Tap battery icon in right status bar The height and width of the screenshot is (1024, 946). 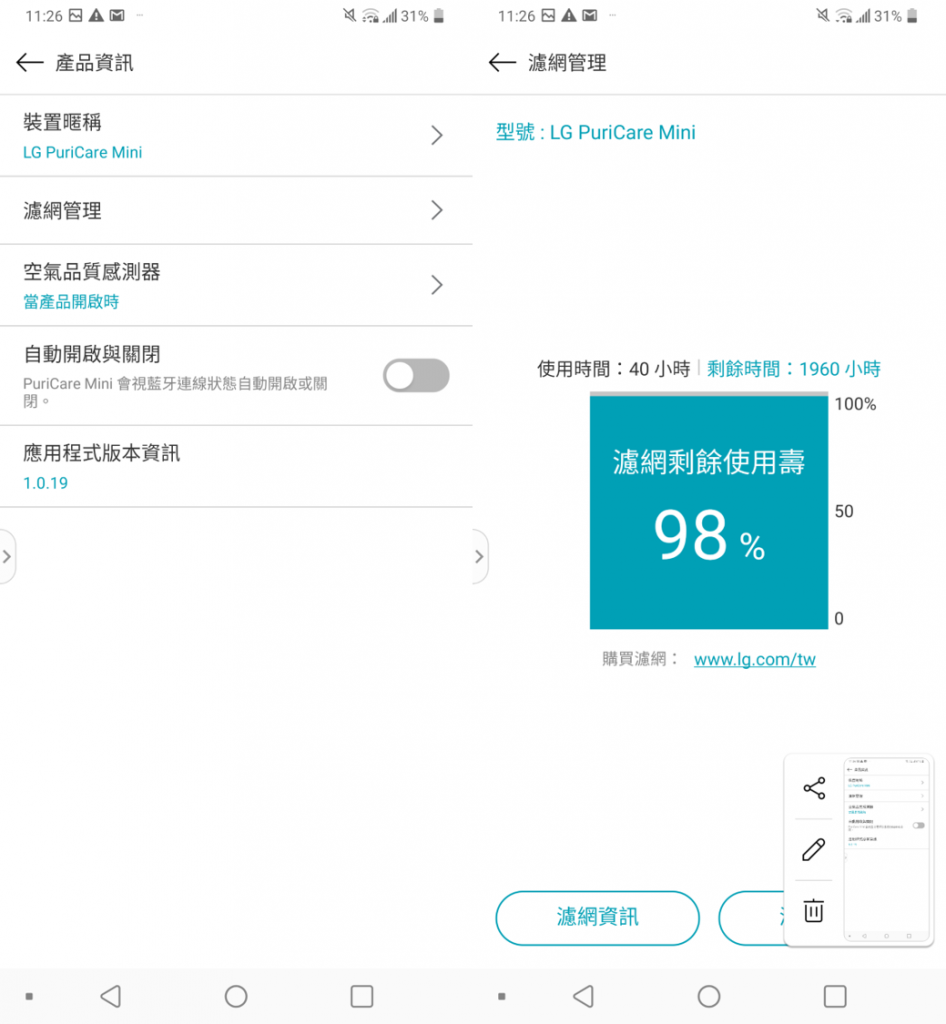click(x=912, y=16)
